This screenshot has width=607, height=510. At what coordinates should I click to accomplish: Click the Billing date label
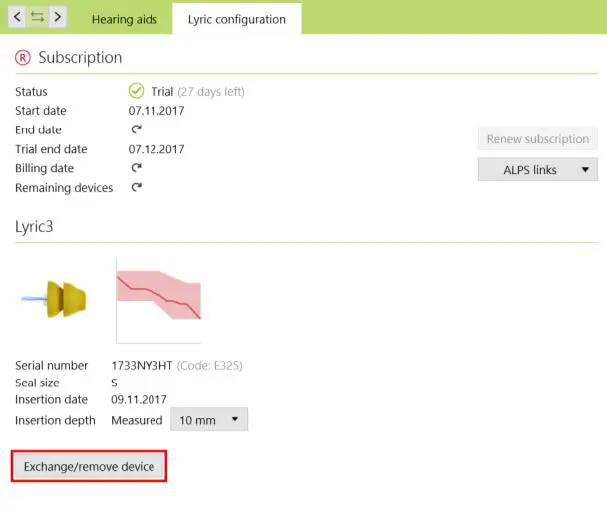coord(45,168)
